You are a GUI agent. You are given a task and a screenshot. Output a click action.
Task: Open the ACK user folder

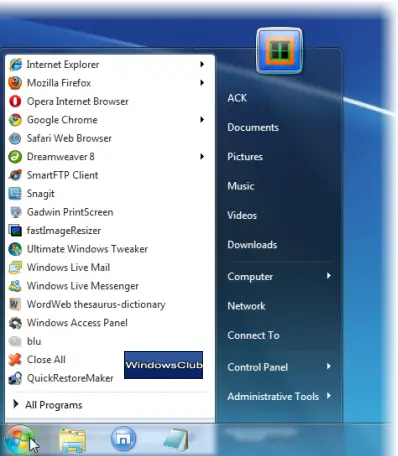point(237,98)
